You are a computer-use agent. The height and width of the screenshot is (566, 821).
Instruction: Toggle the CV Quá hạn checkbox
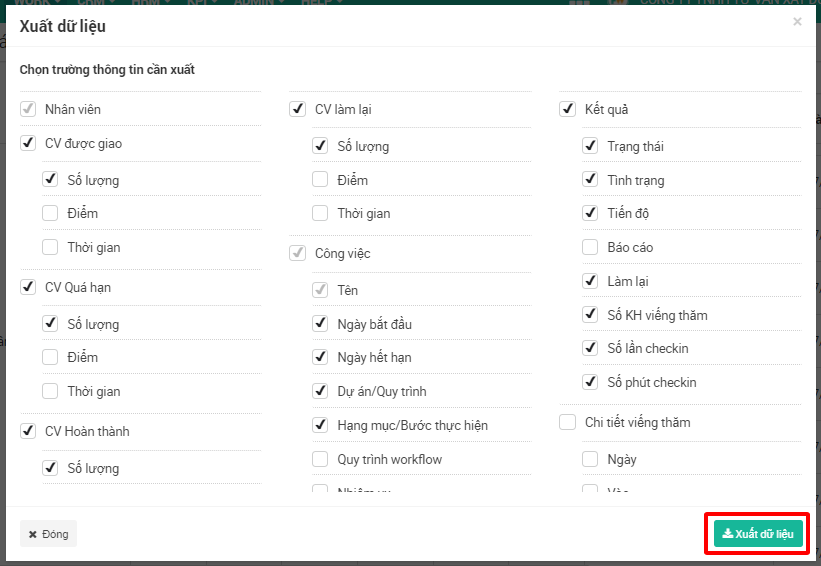28,287
